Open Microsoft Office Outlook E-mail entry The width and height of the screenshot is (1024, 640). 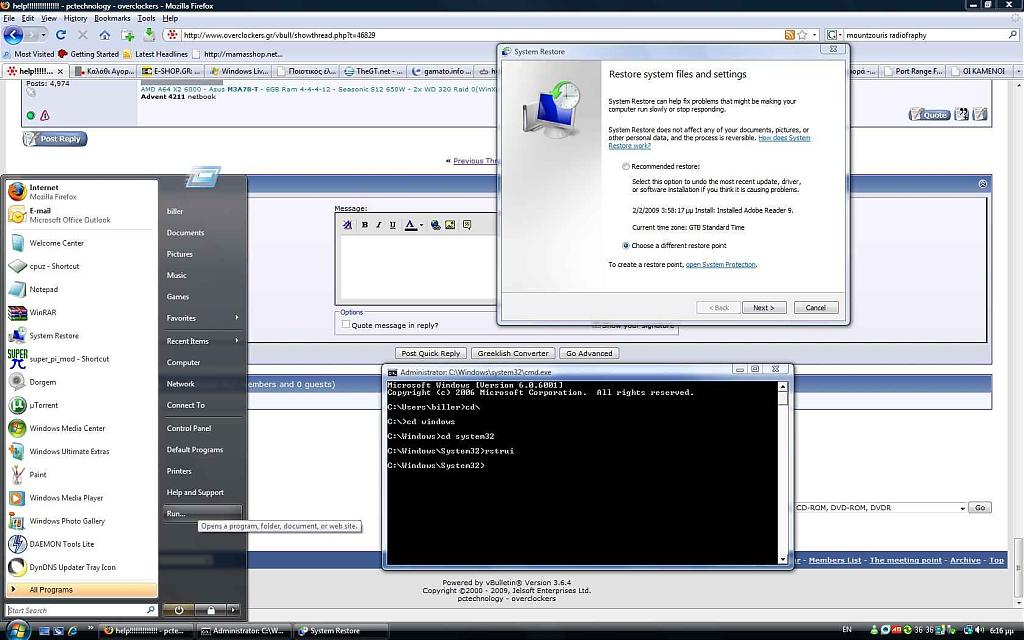click(x=82, y=215)
